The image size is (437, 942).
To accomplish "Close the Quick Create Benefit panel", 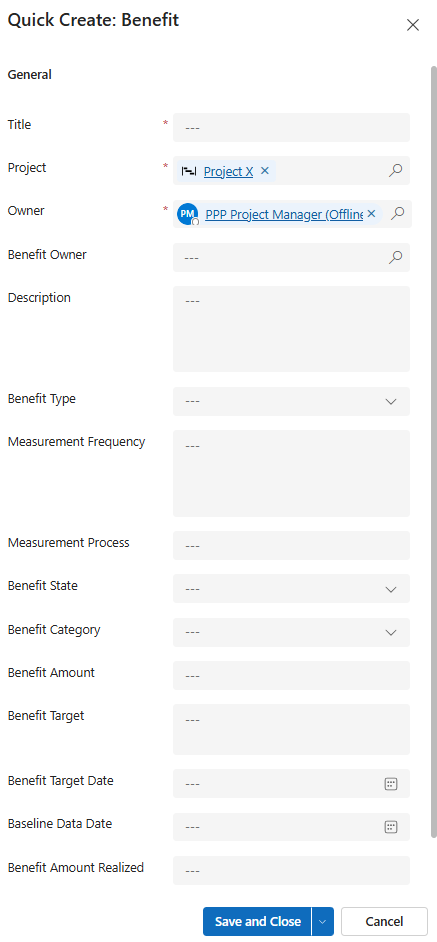I will coord(412,25).
